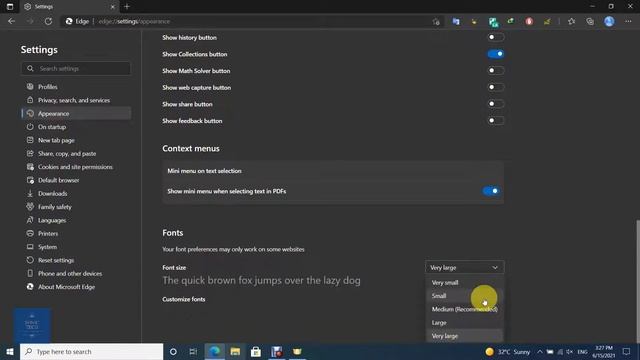Image resolution: width=640 pixels, height=360 pixels.
Task: Open the volume speaker tray icon
Action: tap(569, 351)
